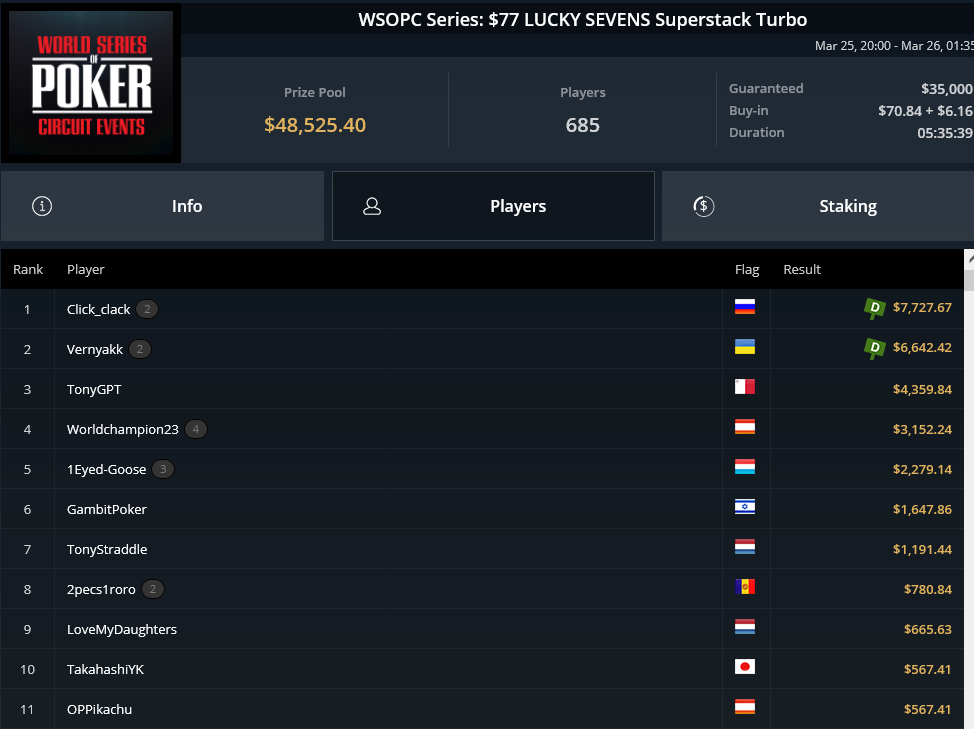Viewport: 974px width, 729px height.
Task: Click the re-entry badge 3 next to 1Eyed-Goose
Action: pyautogui.click(x=163, y=469)
